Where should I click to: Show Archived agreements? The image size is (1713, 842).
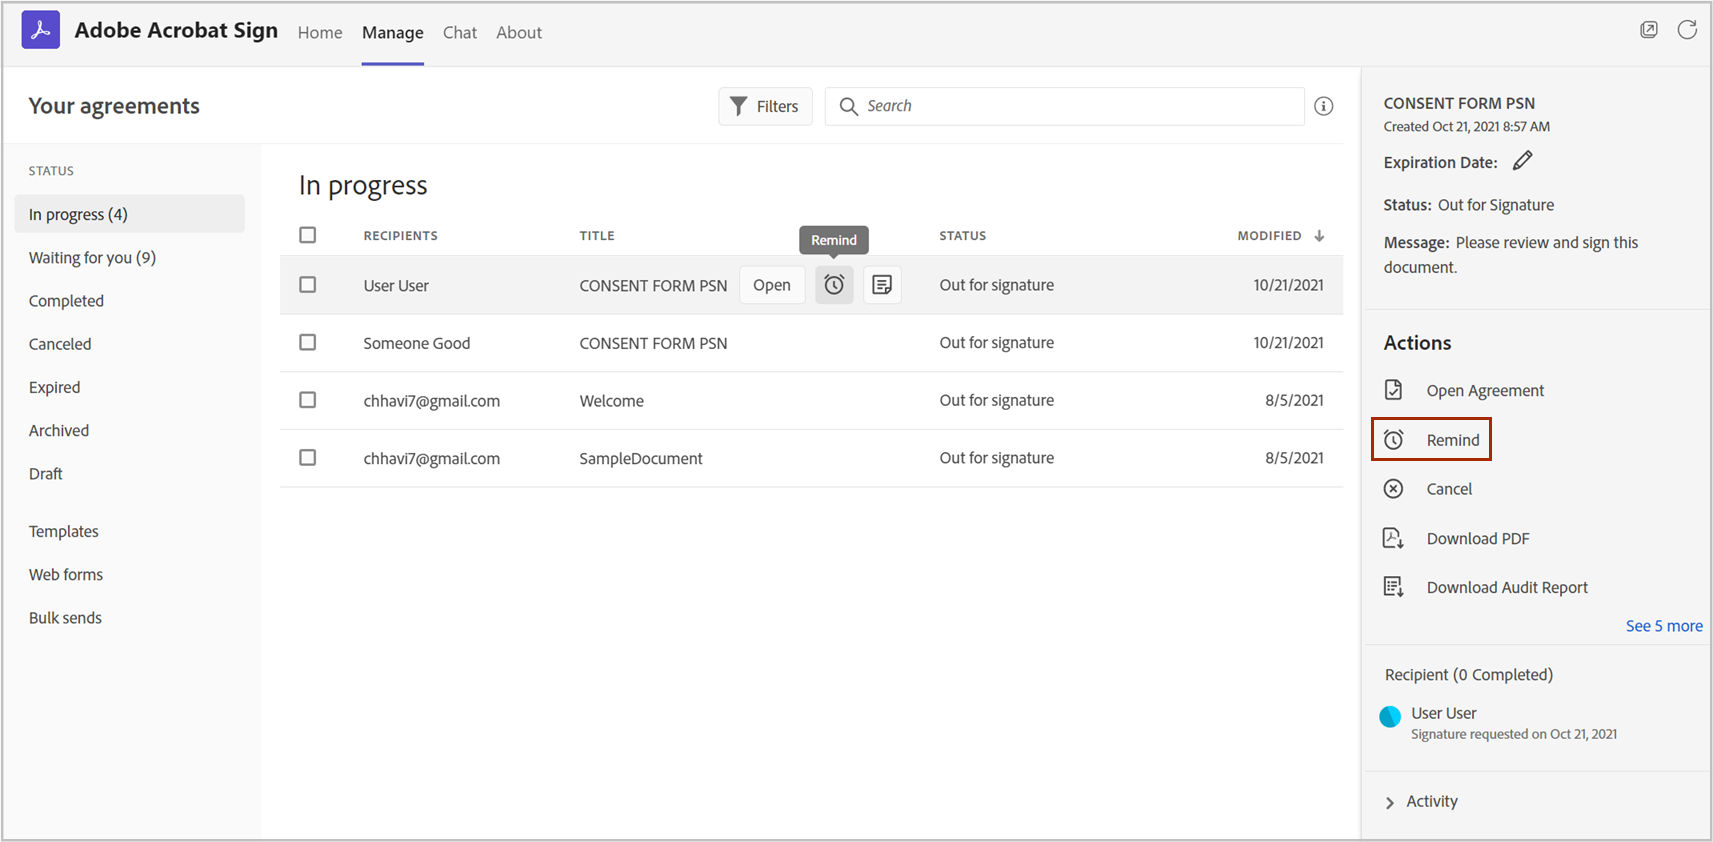click(x=59, y=431)
